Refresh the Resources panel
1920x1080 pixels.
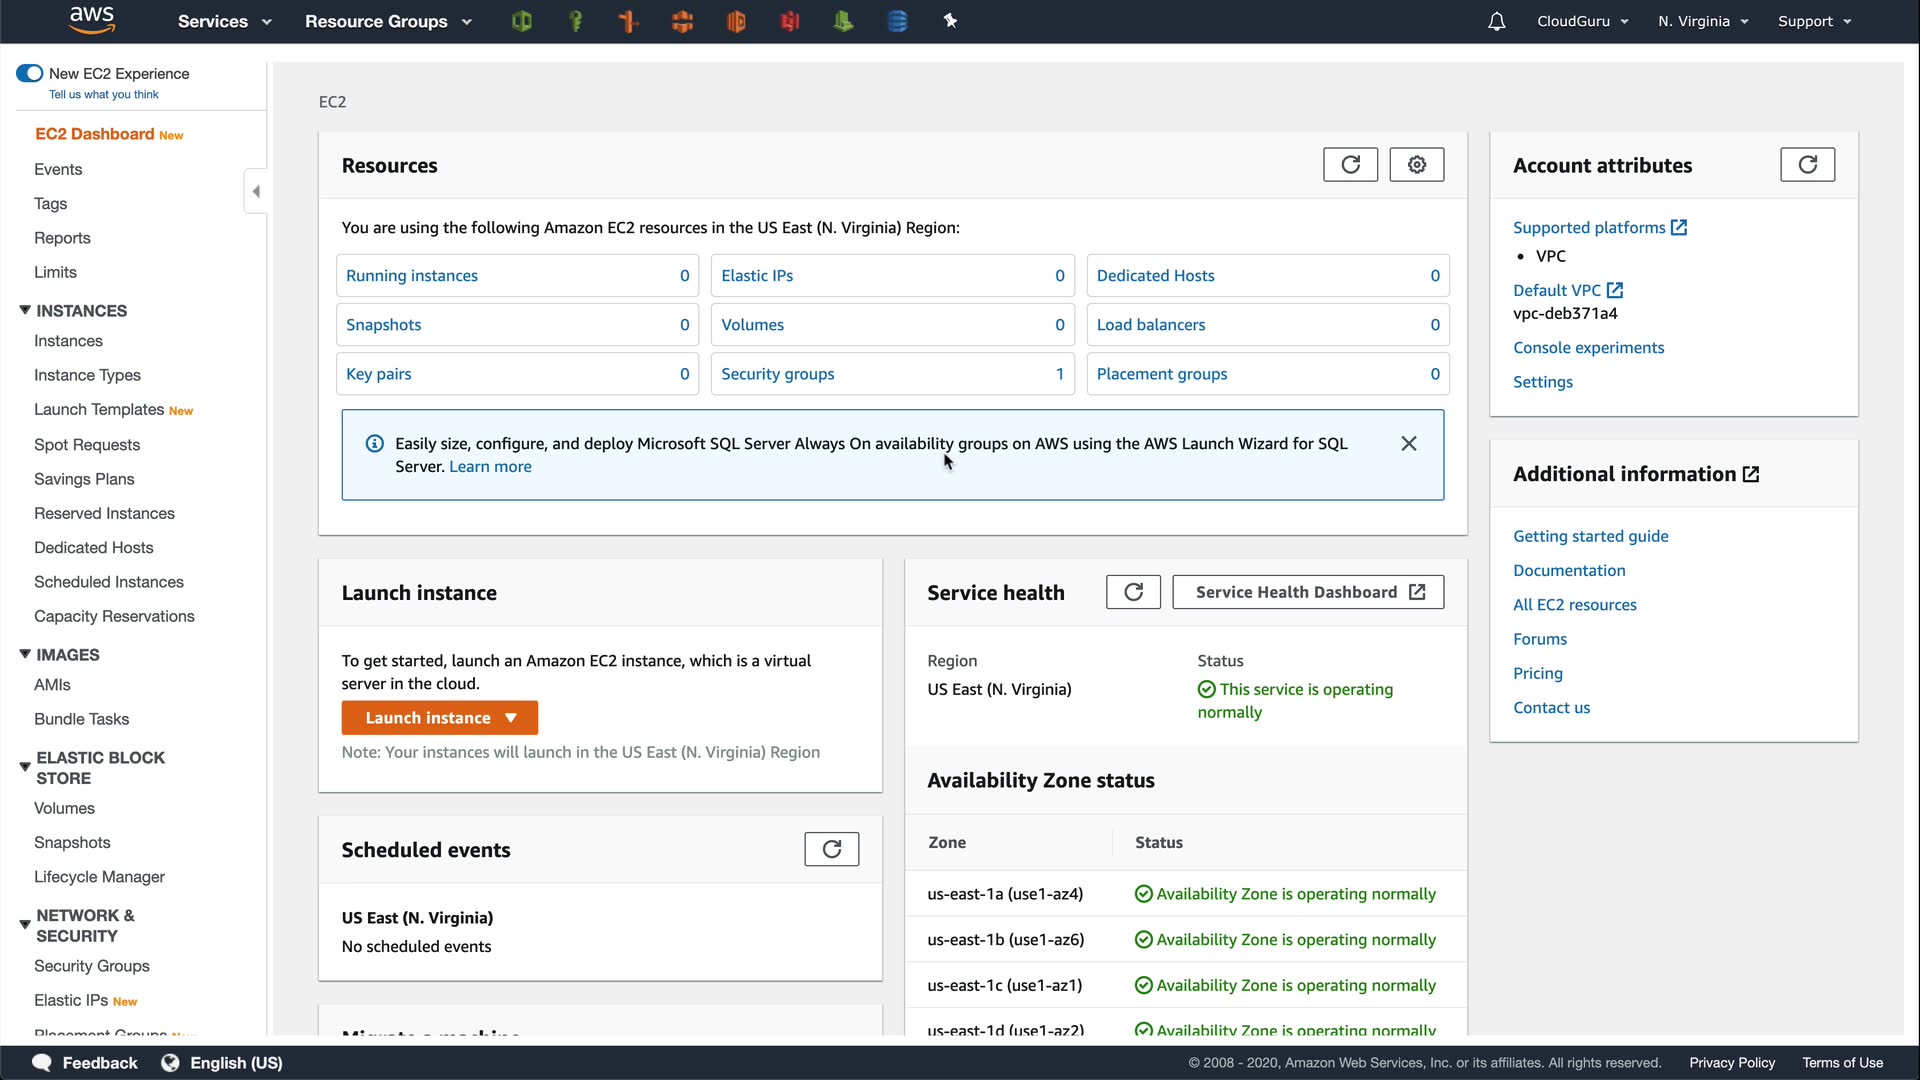(1350, 165)
